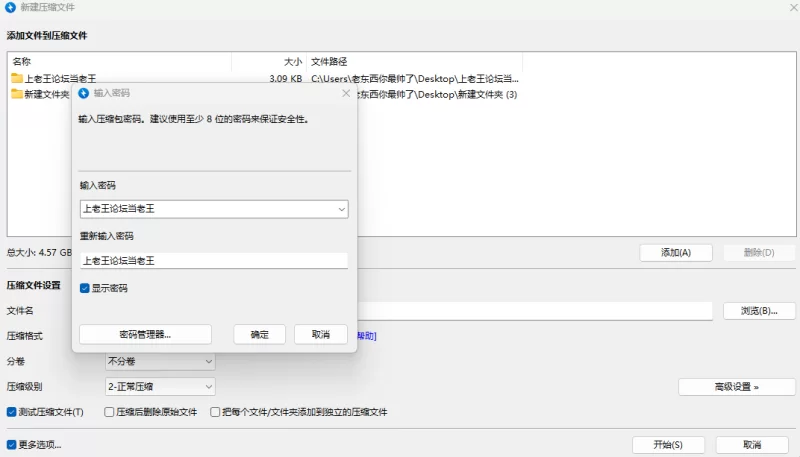The image size is (800, 457).
Task: Click the blue 帮助 link
Action: click(x=367, y=336)
